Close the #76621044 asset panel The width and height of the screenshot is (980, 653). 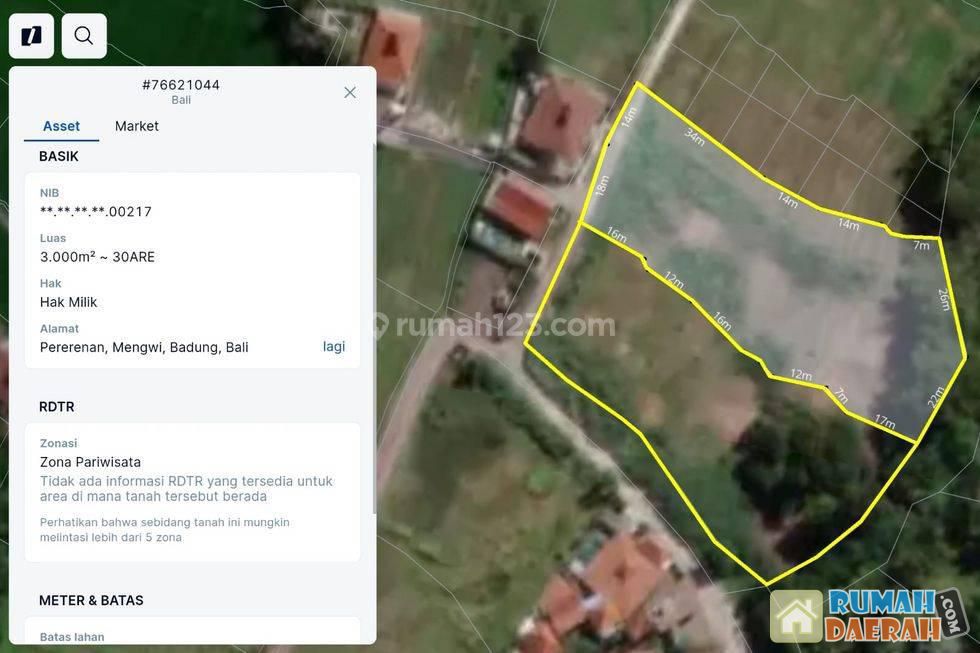click(350, 92)
